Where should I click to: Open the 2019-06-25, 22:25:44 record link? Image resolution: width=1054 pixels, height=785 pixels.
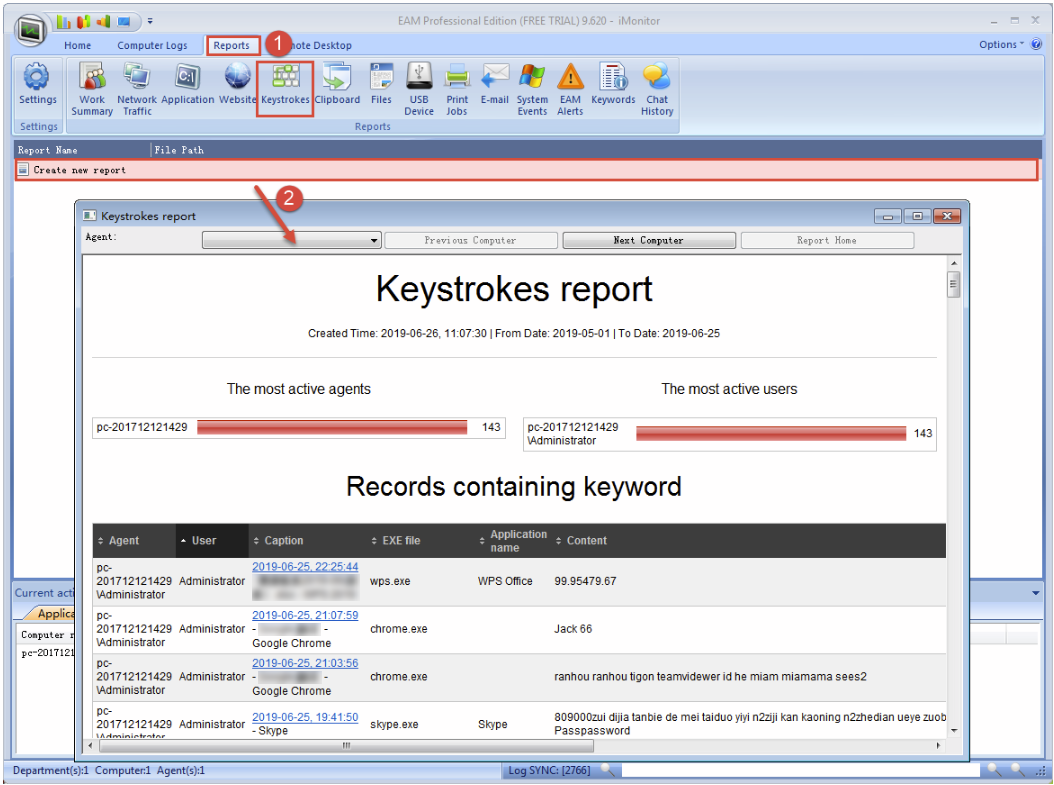click(305, 567)
